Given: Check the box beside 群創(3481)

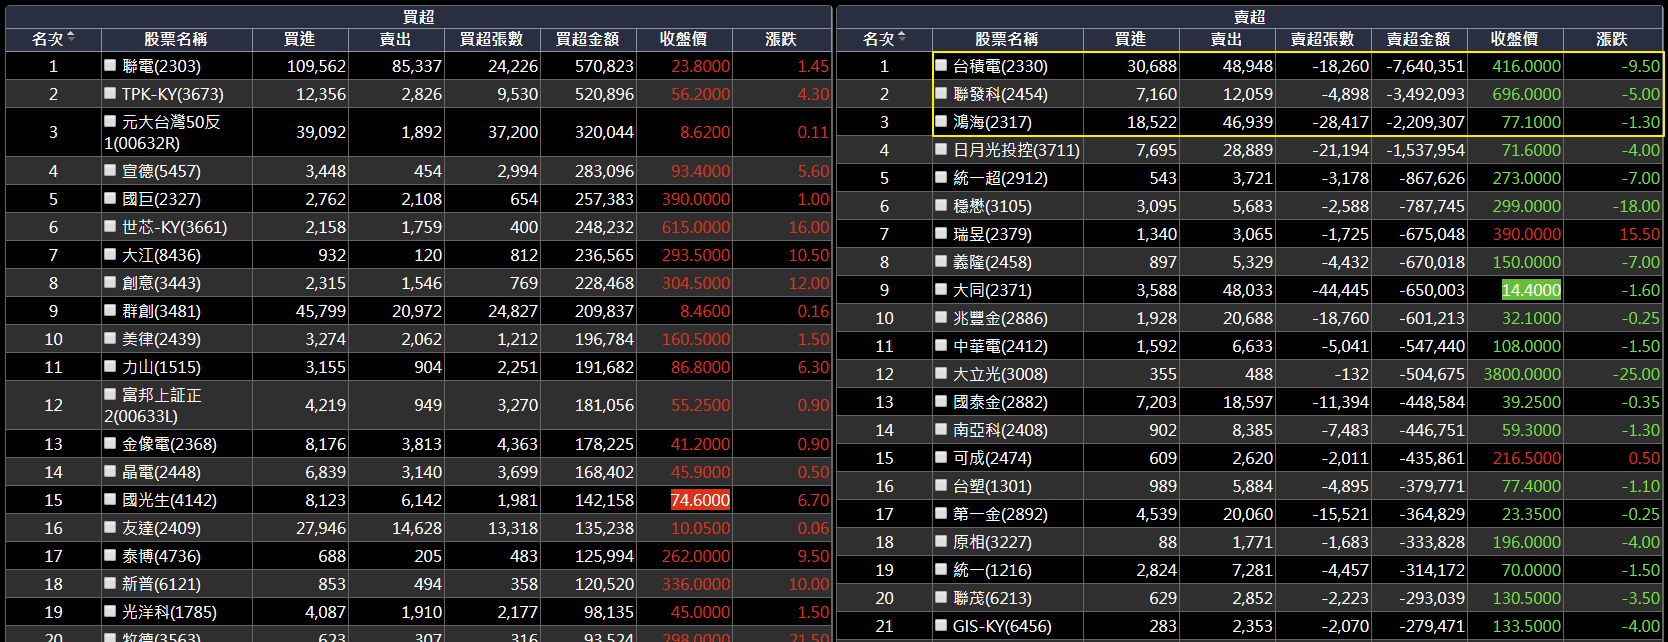Looking at the screenshot, I should pyautogui.click(x=110, y=310).
